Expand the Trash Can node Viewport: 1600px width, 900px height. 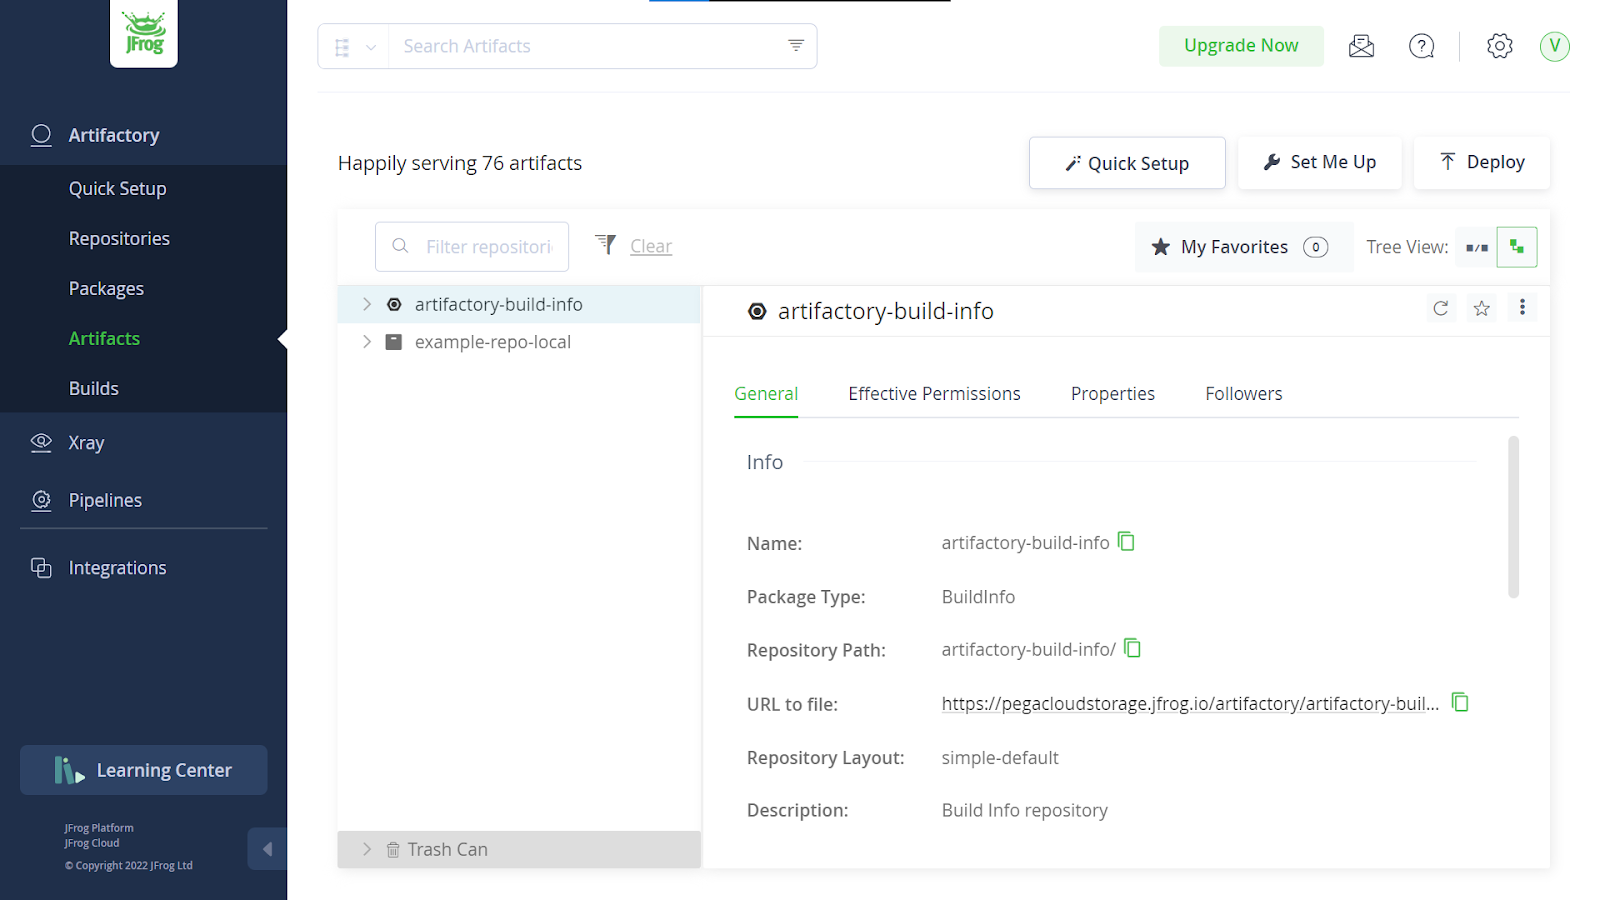click(x=367, y=849)
